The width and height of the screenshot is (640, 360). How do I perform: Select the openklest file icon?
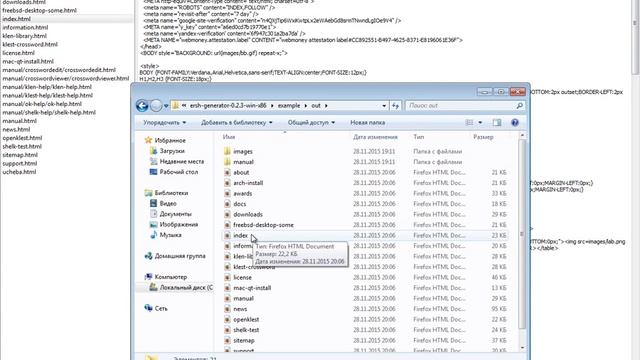pos(228,320)
